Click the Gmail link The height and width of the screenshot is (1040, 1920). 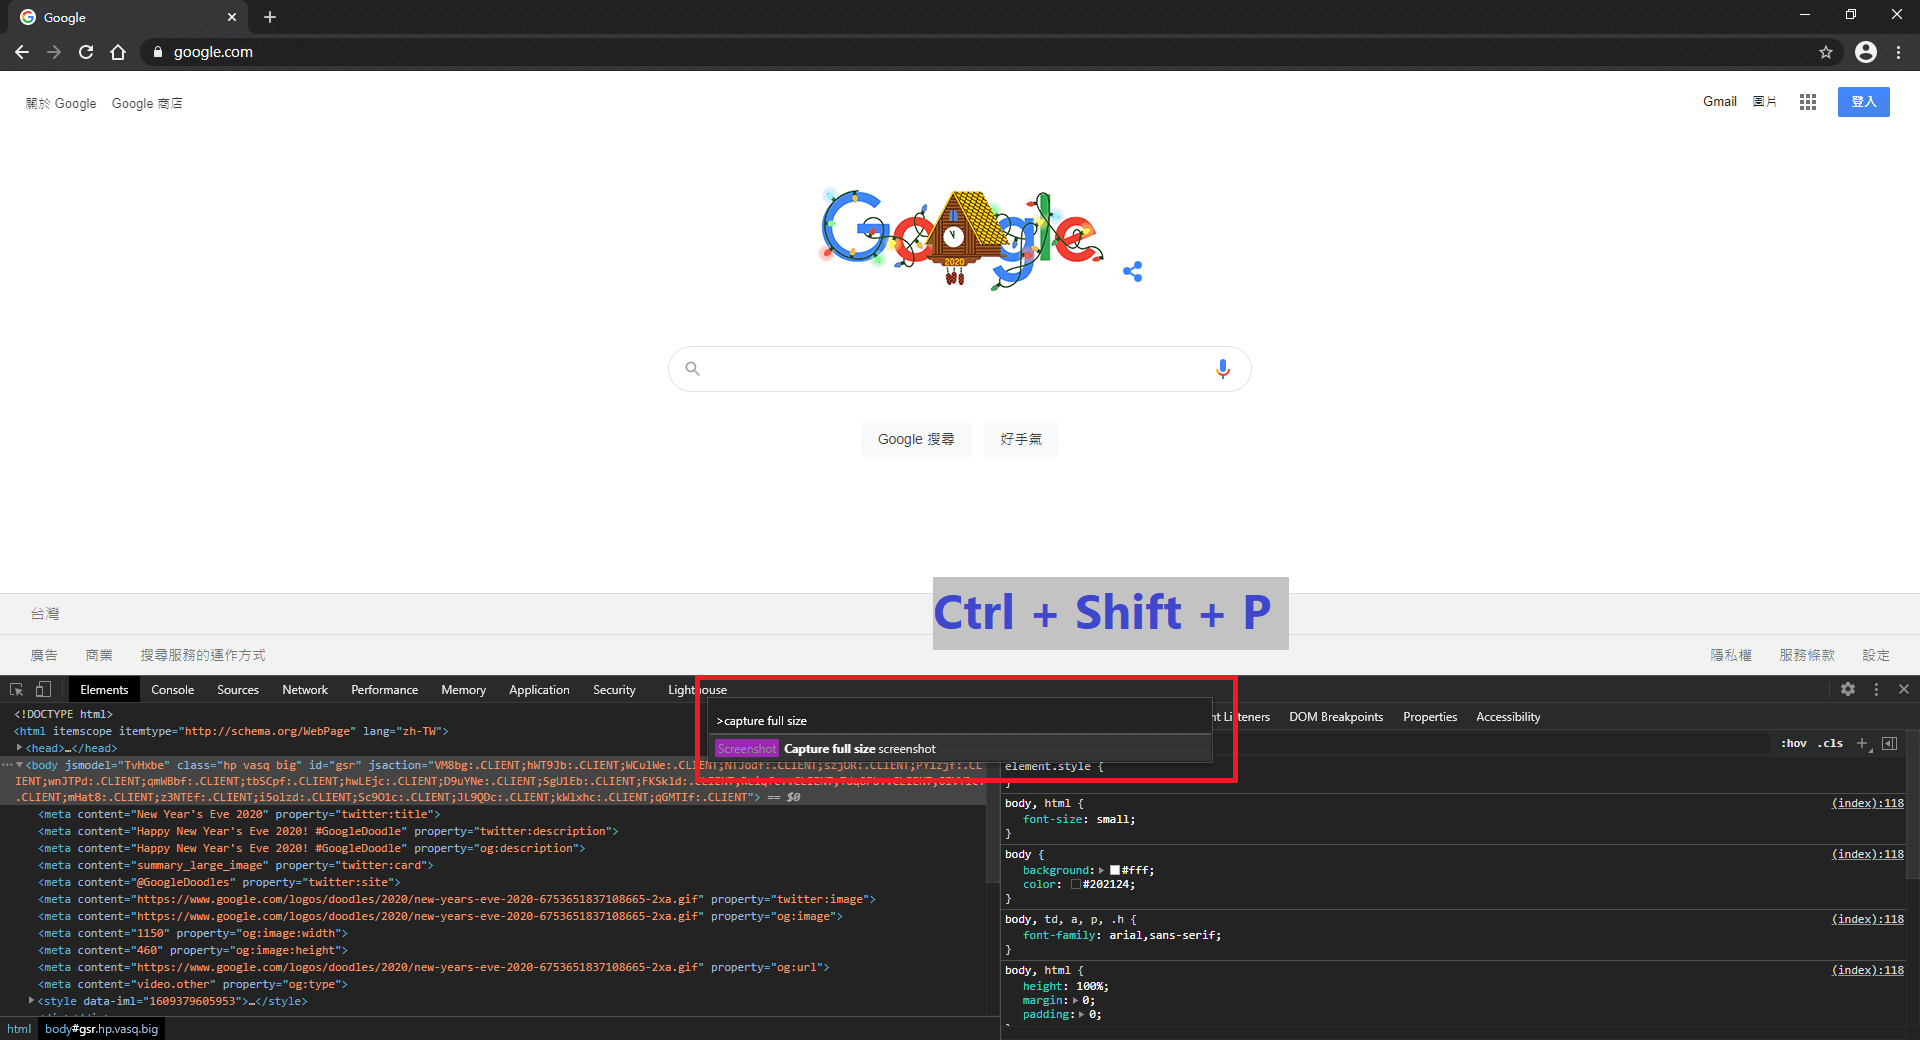1719,102
